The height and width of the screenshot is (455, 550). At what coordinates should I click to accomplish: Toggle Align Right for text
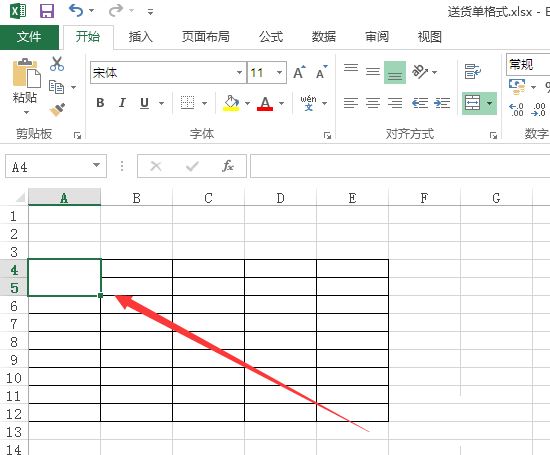395,103
